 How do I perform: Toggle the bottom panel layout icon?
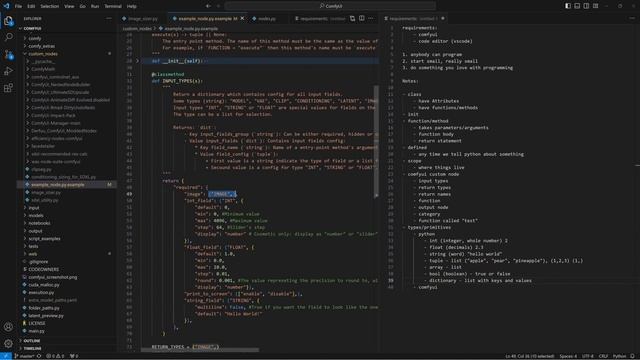pyautogui.click(x=577, y=6)
